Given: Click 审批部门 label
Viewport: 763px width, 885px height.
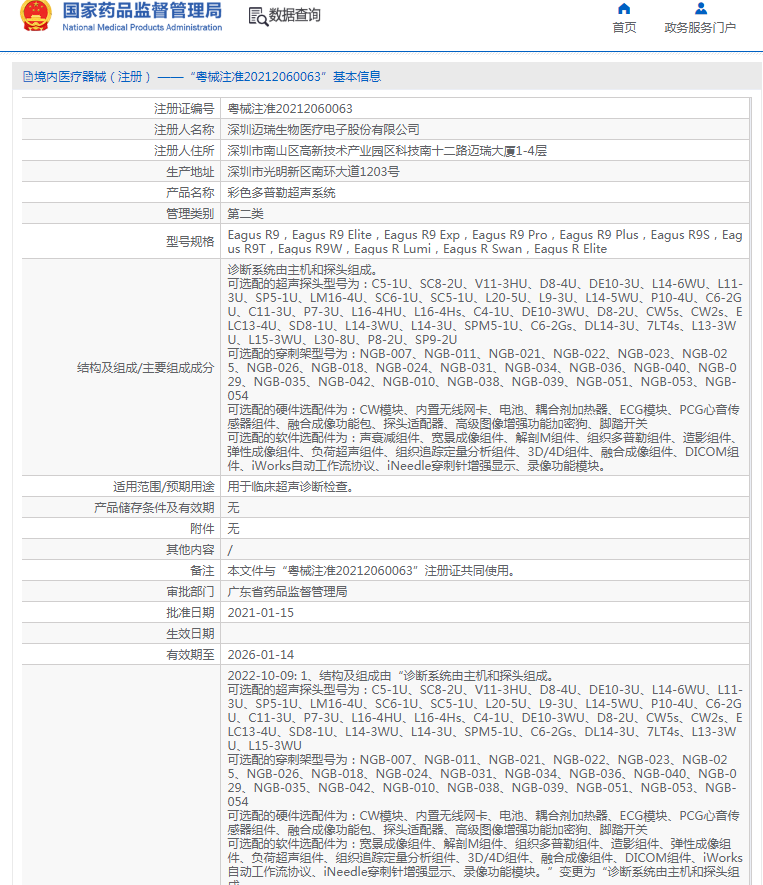Looking at the screenshot, I should coord(190,592).
